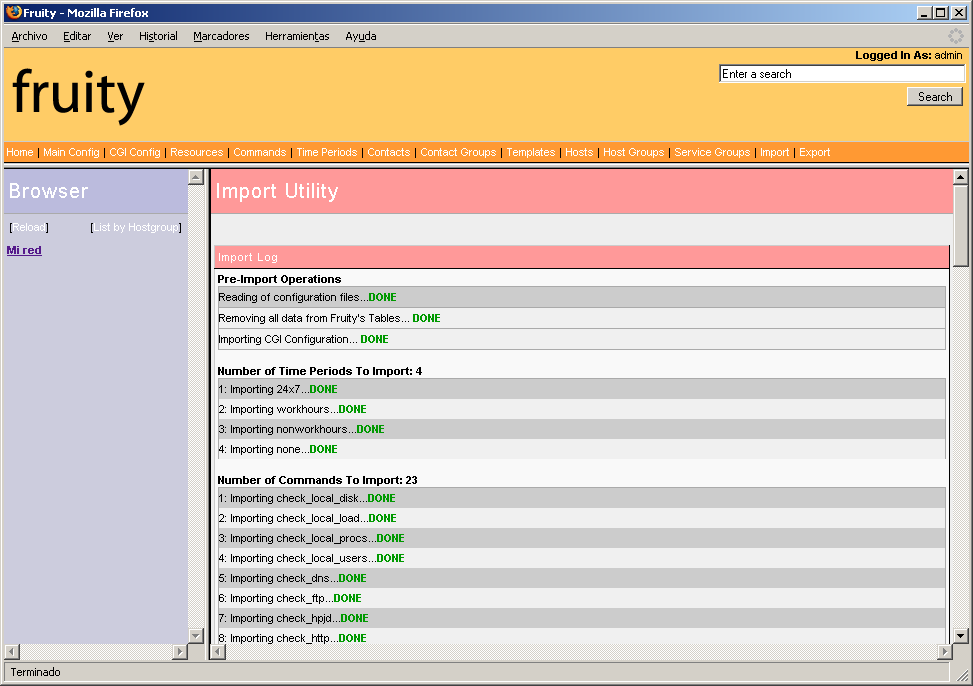Select the 'Importing check_hpjd' row
973x686 pixels.
coord(581,618)
